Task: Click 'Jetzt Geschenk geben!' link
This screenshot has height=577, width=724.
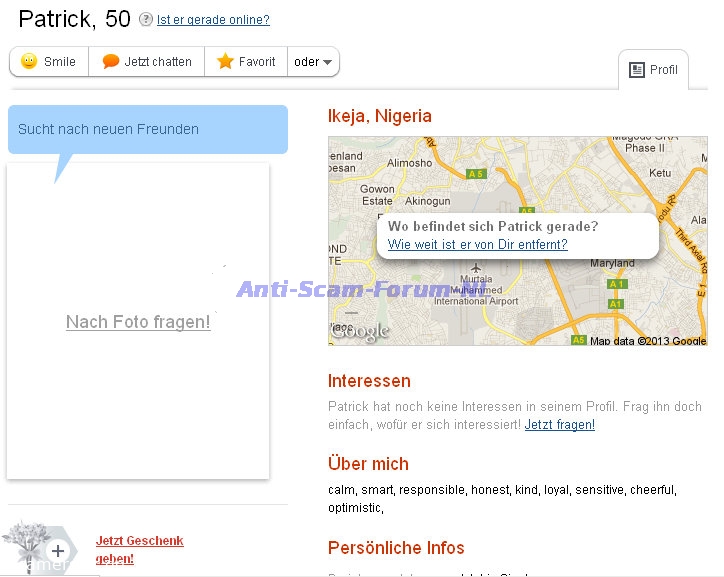Action: click(139, 549)
